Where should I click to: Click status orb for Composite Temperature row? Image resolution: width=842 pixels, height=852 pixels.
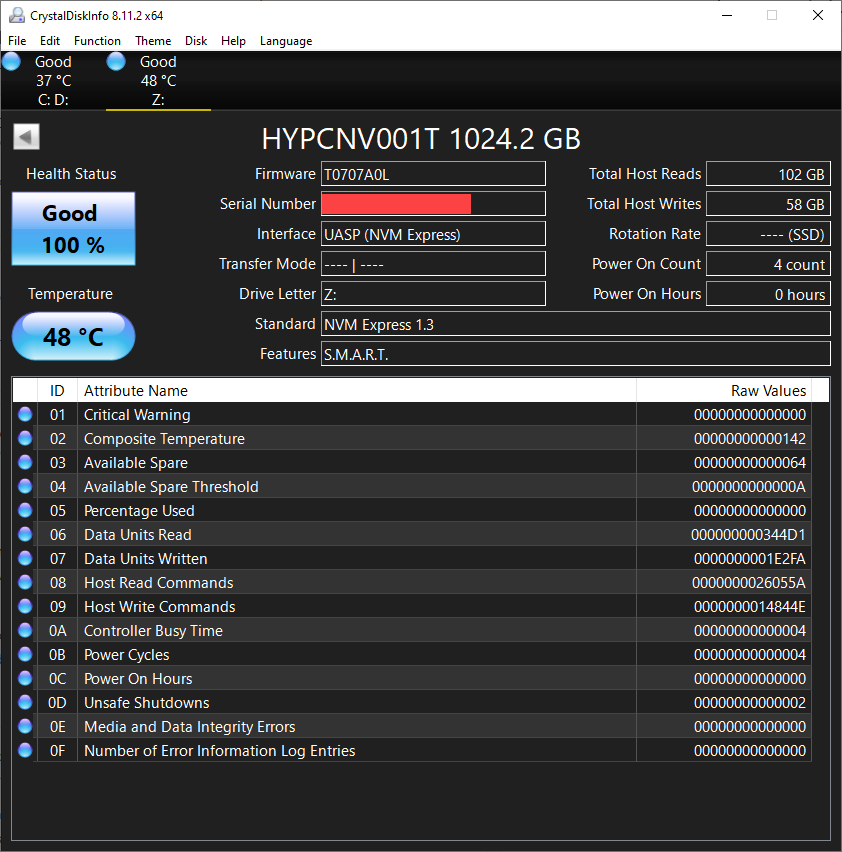tap(25, 438)
